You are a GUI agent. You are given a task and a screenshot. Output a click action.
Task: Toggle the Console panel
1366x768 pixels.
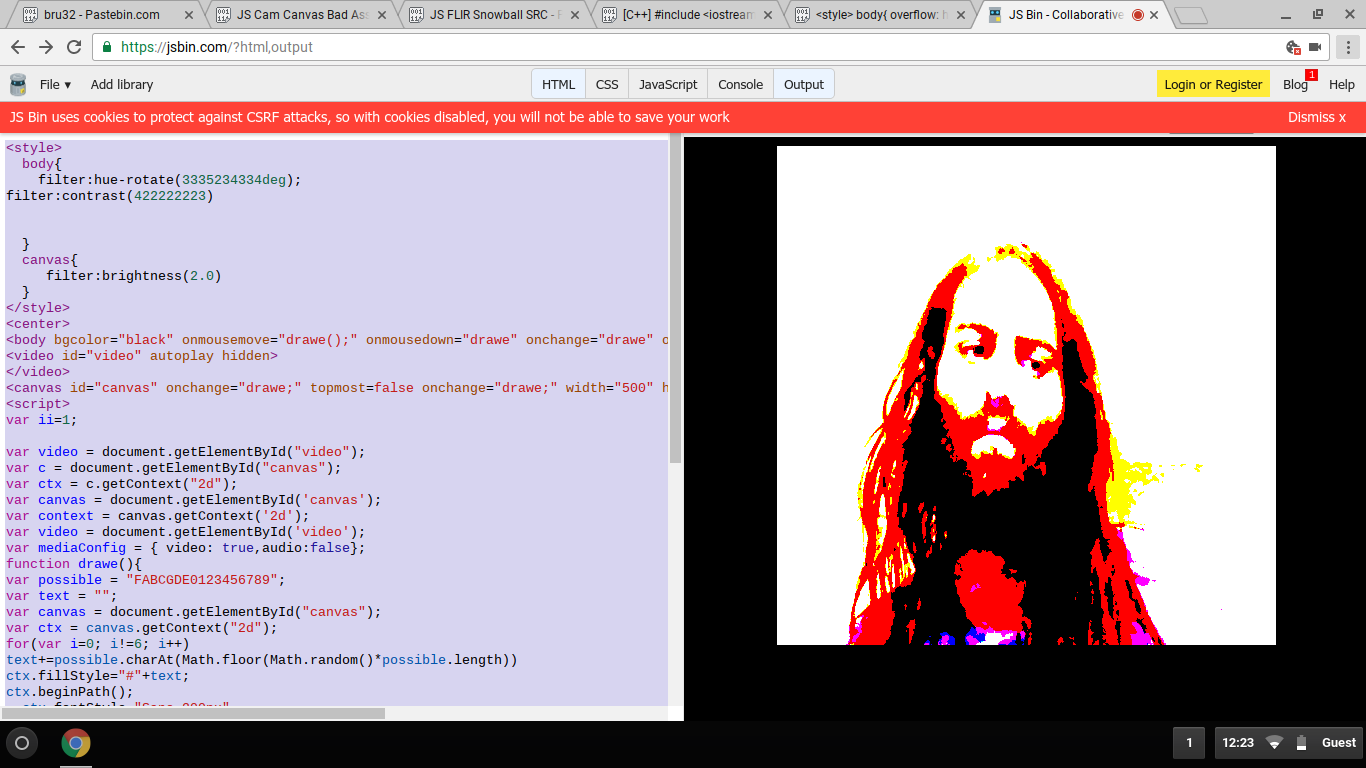(x=740, y=85)
